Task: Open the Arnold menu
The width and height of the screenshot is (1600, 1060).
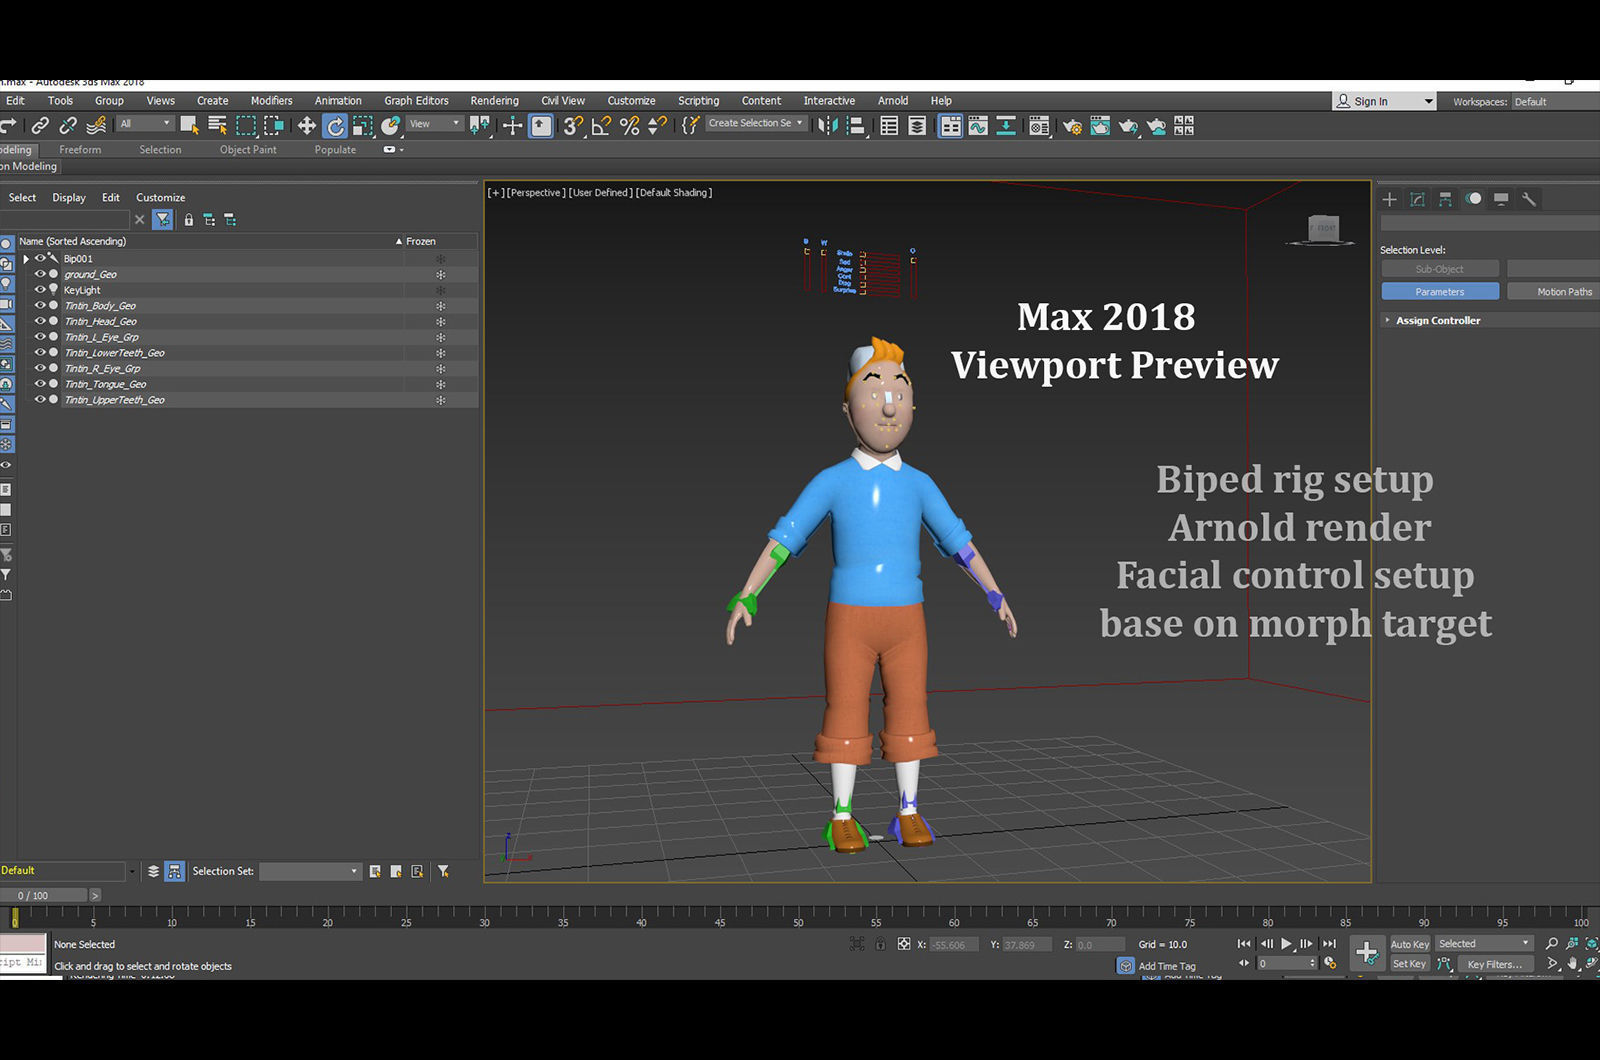Action: coord(893,101)
